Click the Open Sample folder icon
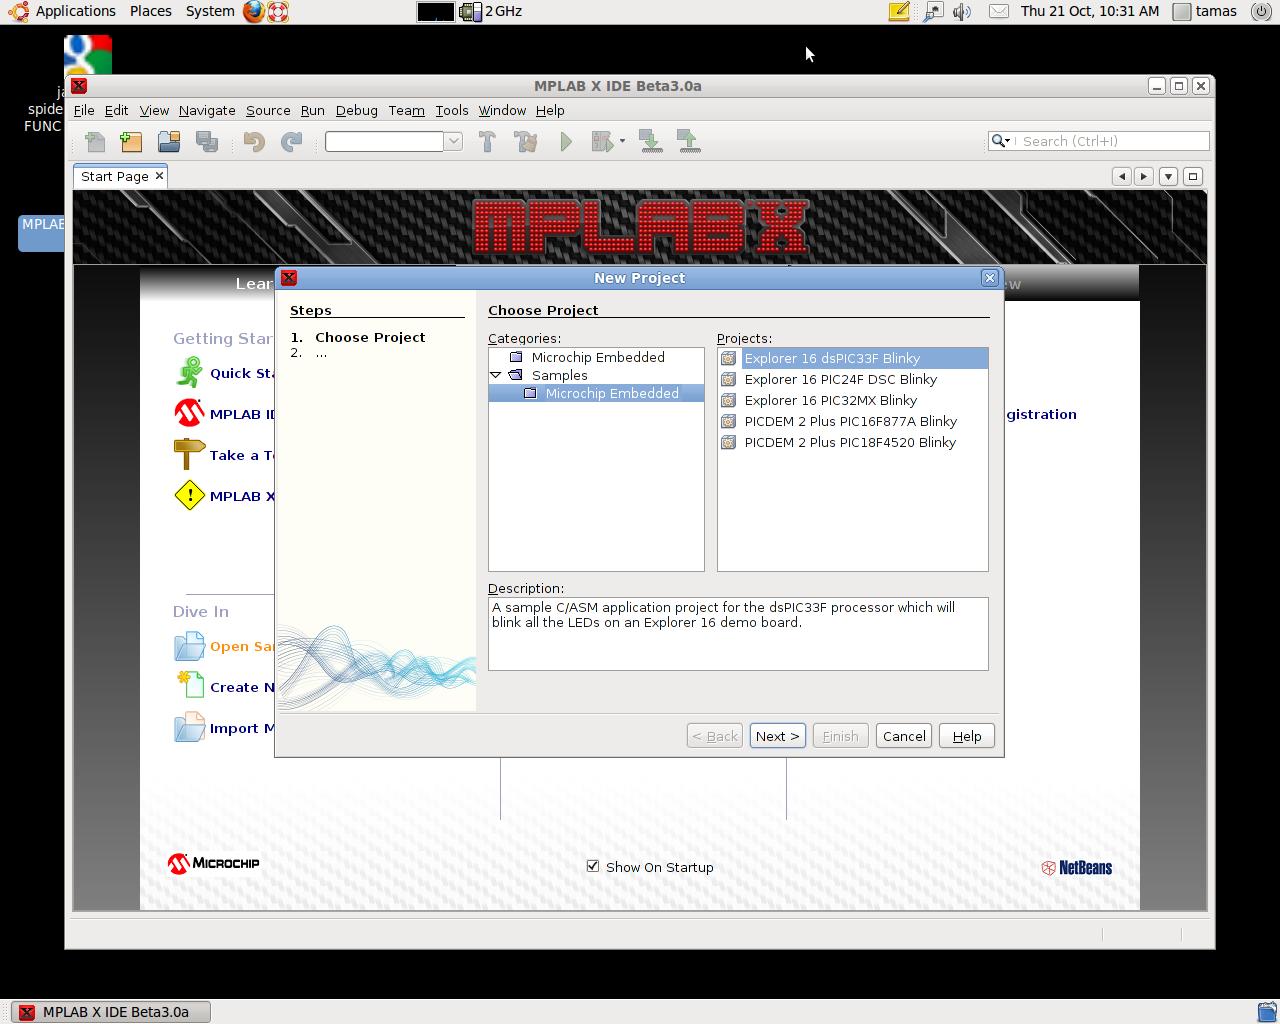Screen dimensions: 1280x1024 tap(189, 646)
